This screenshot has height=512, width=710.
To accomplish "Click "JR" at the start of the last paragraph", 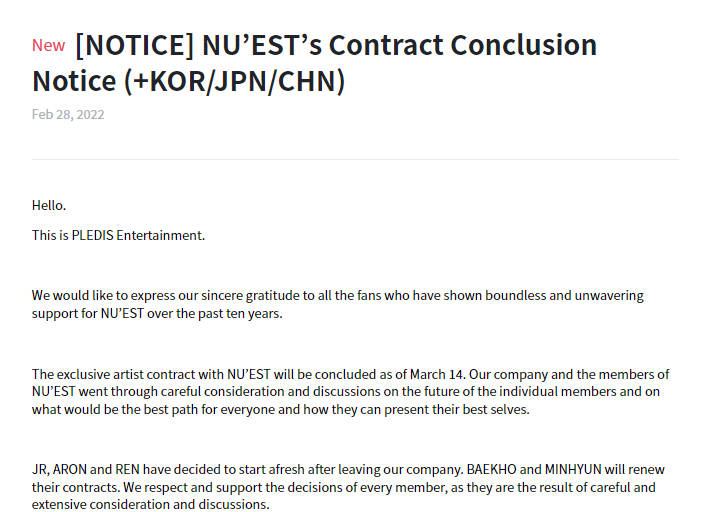I will 40,469.
